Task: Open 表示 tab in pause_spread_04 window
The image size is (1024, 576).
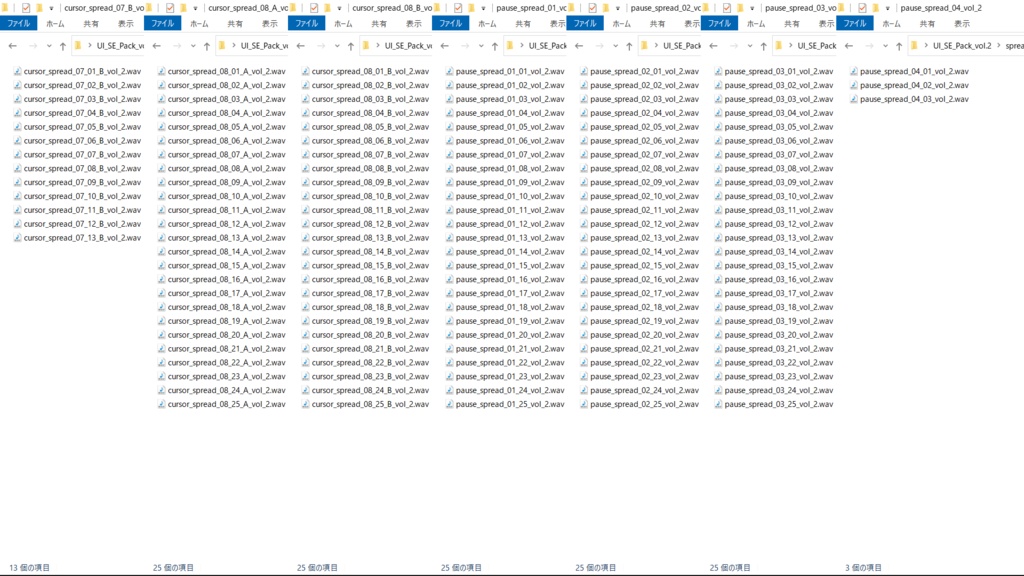Action: [962, 24]
